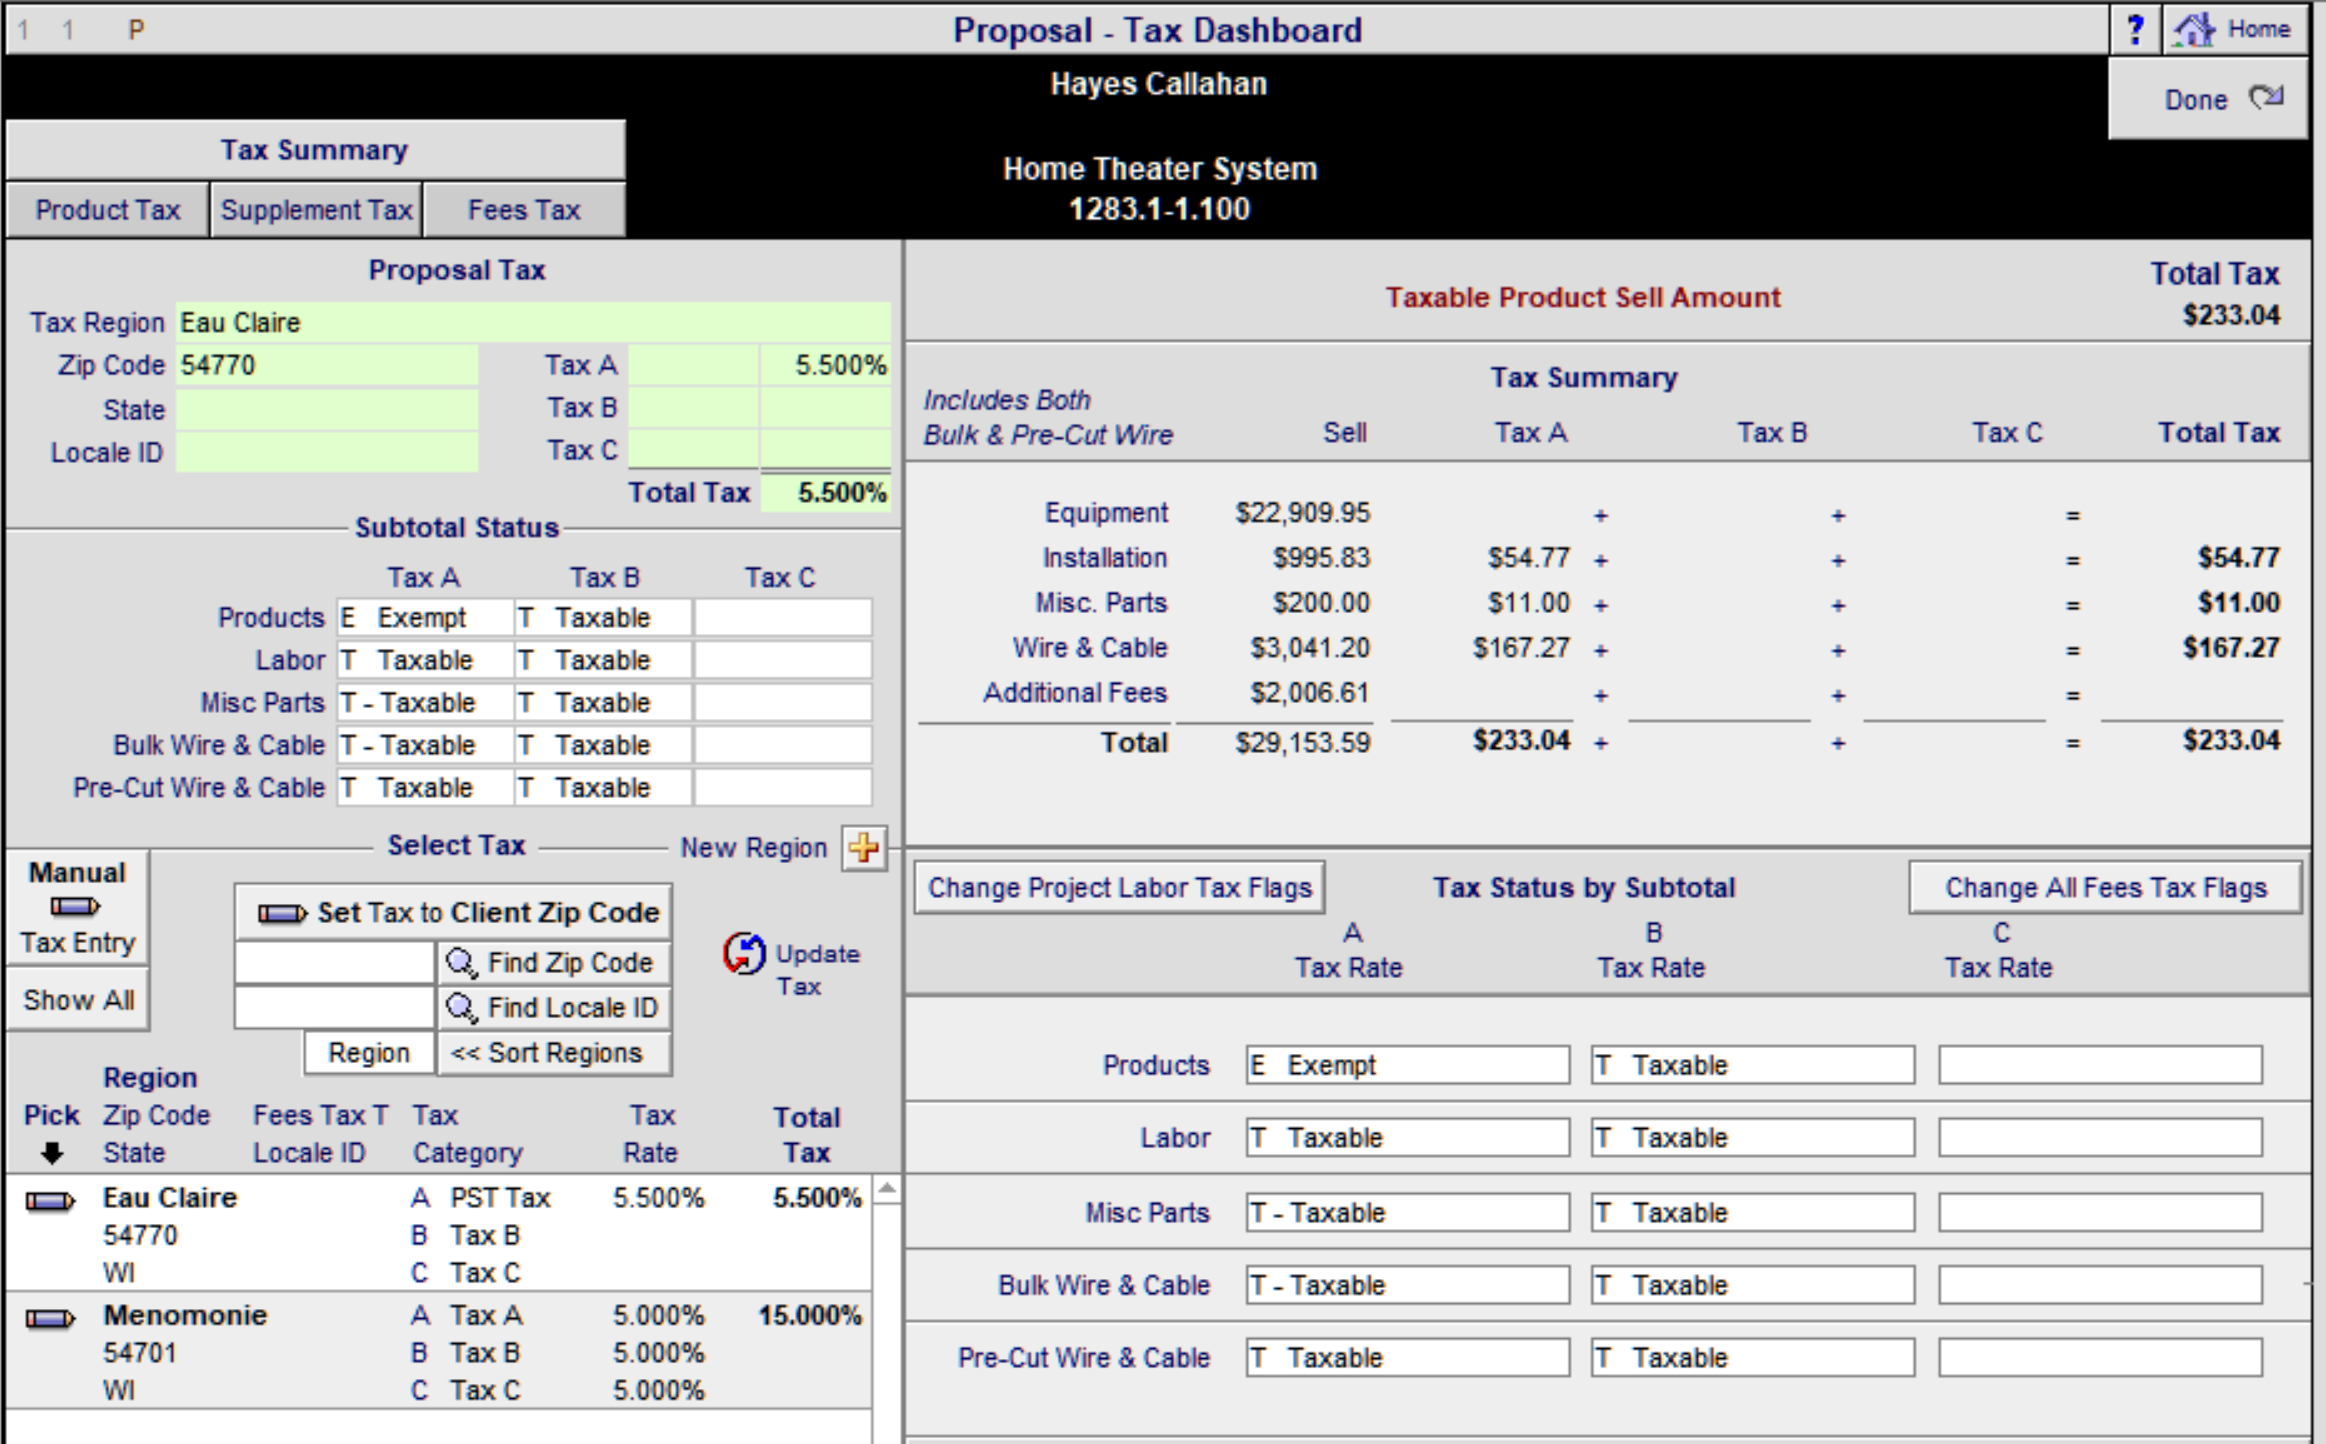Viewport: 2326px width, 1444px height.
Task: Click the Find Zip Code magnifier icon
Action: pos(461,963)
